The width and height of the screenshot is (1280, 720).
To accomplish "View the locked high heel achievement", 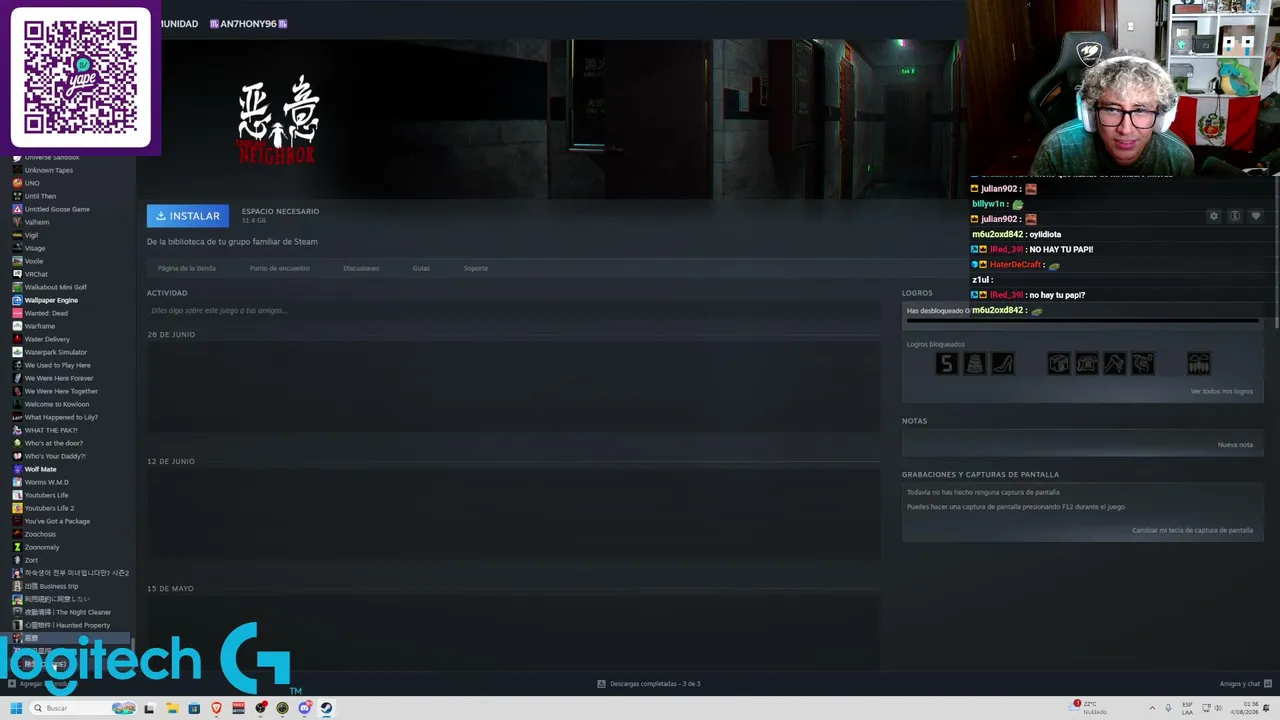I will tap(1002, 364).
